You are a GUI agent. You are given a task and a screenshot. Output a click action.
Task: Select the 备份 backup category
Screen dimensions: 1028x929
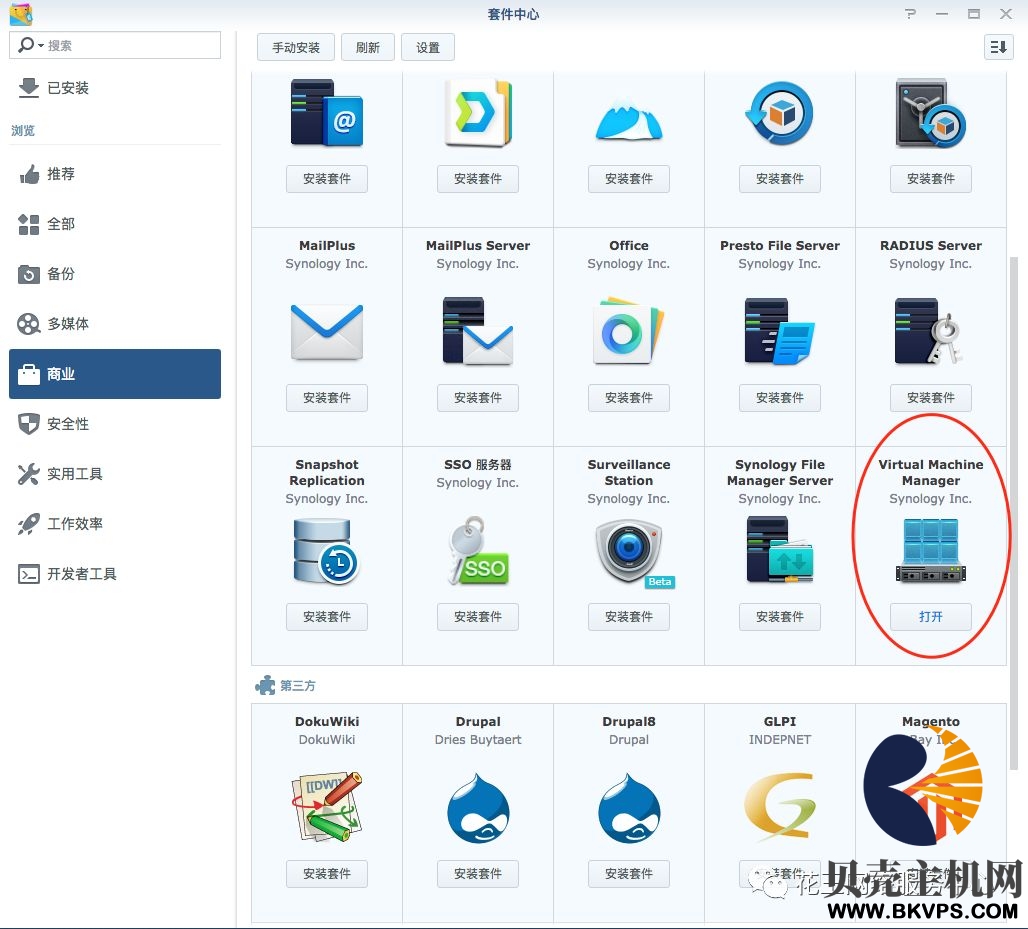point(115,274)
